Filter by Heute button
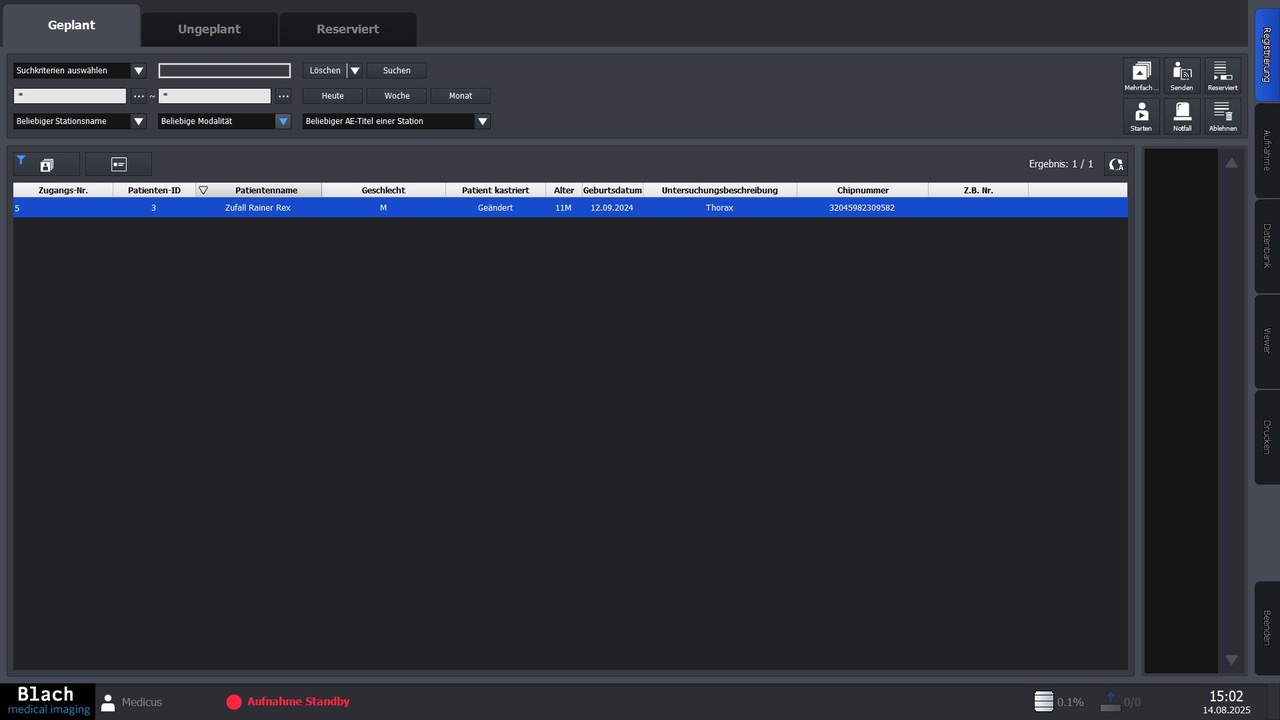 point(332,96)
